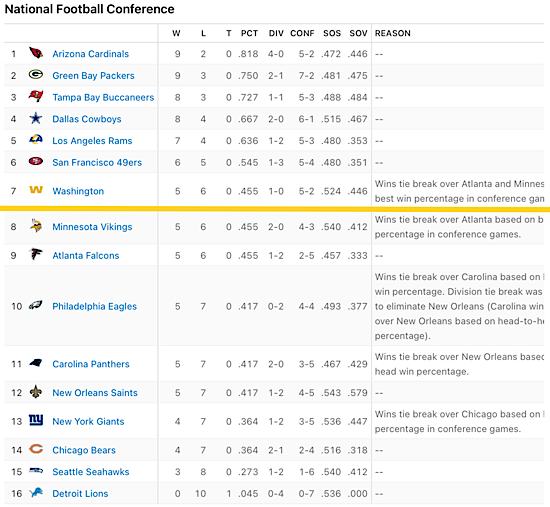Image resolution: width=550 pixels, height=507 pixels.
Task: Go to the New Orleans Saints page
Action: tap(95, 393)
